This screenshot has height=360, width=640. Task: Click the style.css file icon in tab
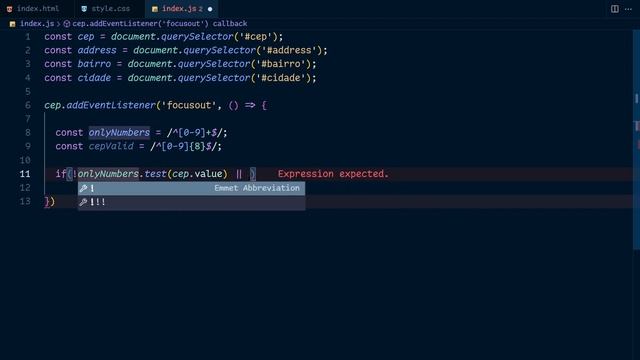point(84,9)
